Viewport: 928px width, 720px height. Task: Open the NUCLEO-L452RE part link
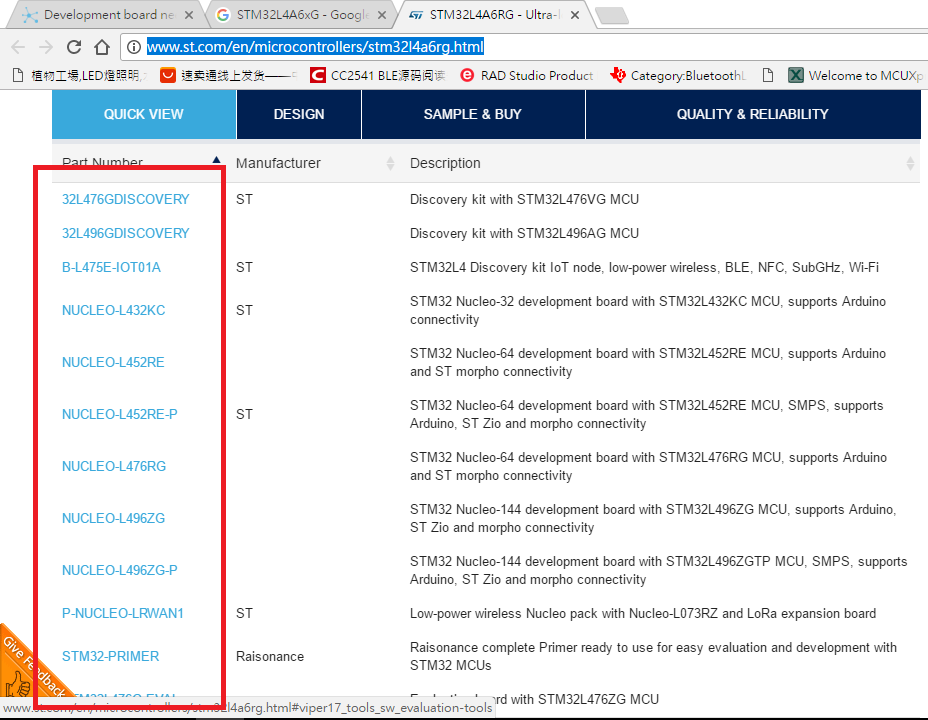pyautogui.click(x=113, y=363)
